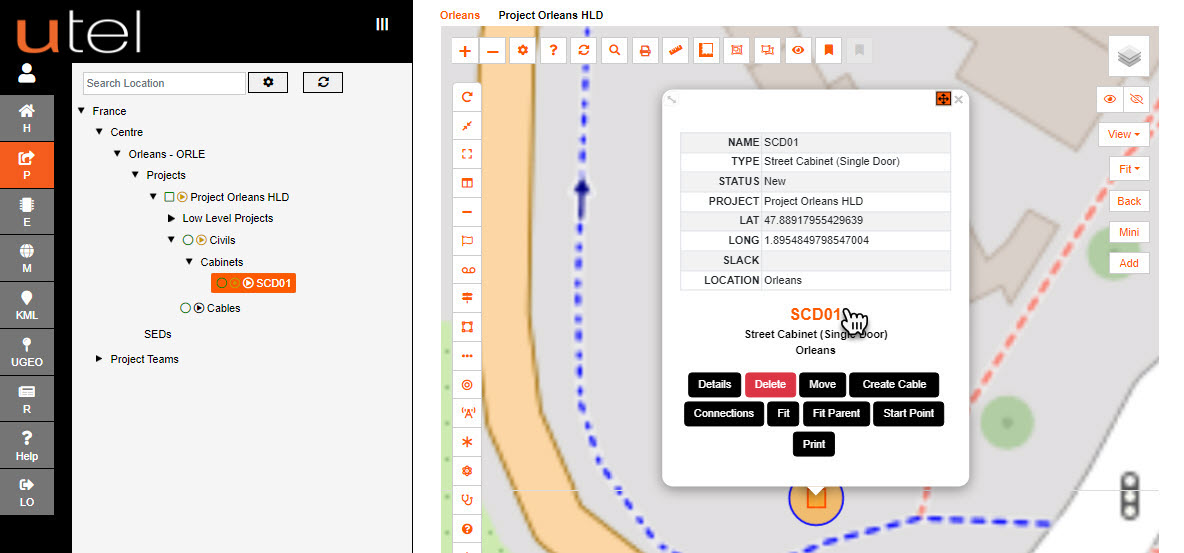Click the play icon beside Cables
This screenshot has height=553, width=1184.
199,308
